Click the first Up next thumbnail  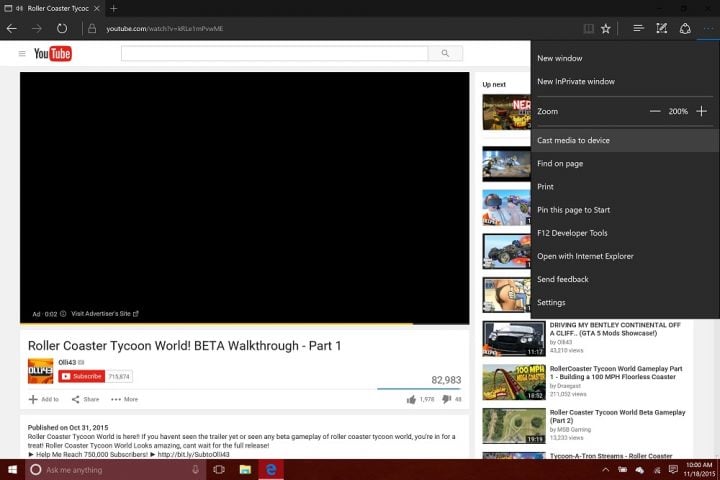click(x=506, y=112)
